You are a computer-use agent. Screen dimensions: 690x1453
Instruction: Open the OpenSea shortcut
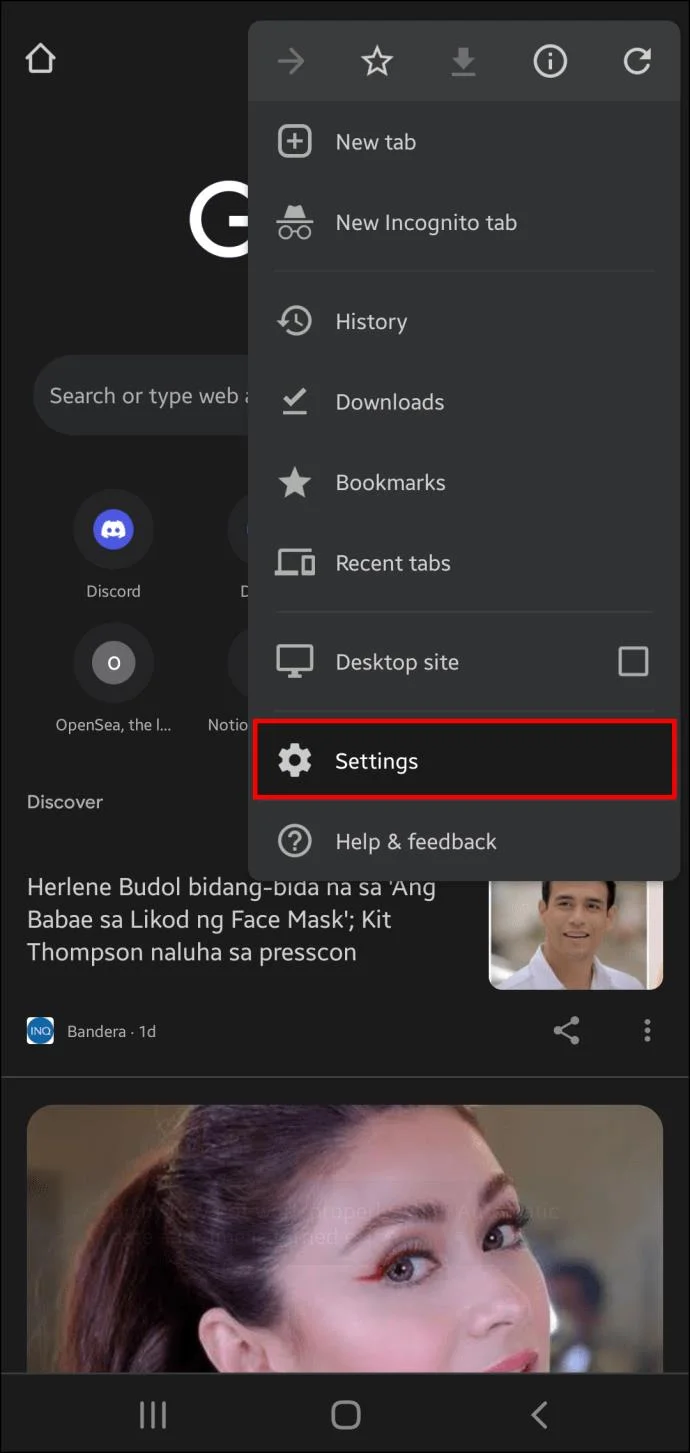coord(113,662)
